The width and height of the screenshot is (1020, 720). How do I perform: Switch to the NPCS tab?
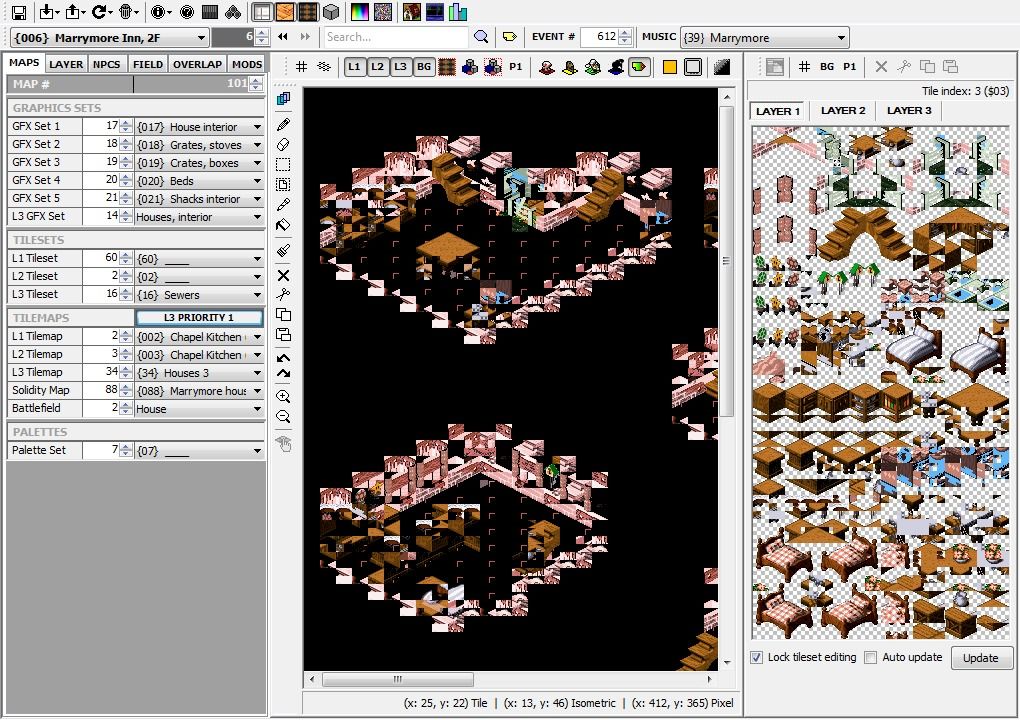click(106, 64)
